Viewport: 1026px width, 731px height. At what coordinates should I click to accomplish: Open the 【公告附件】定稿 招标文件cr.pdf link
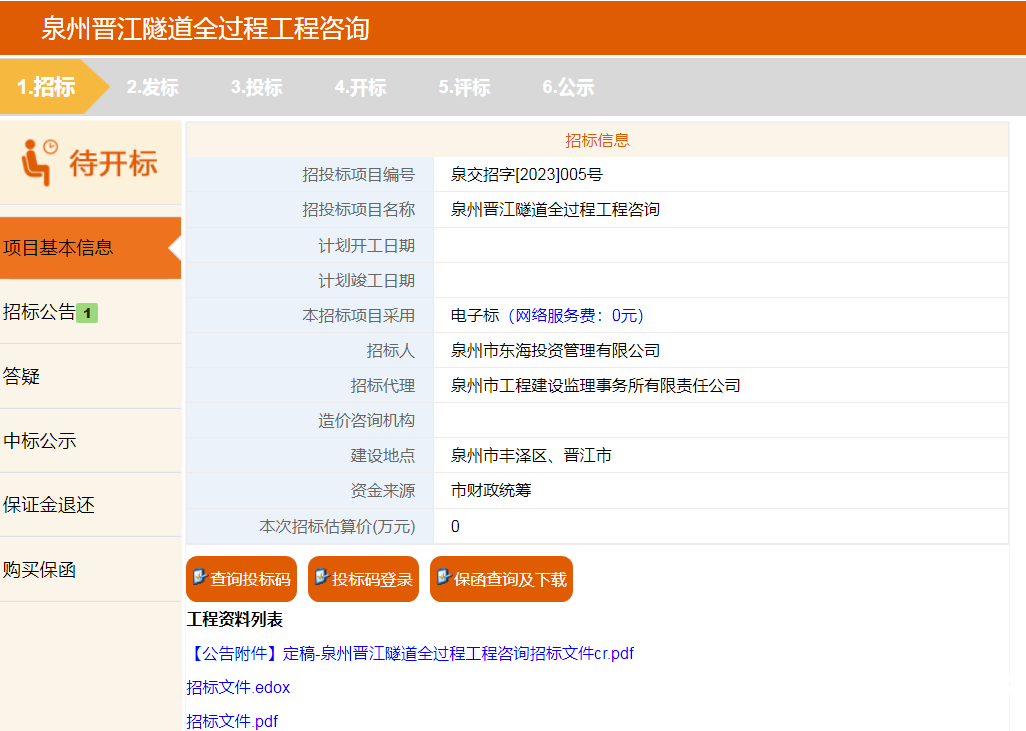[x=410, y=653]
